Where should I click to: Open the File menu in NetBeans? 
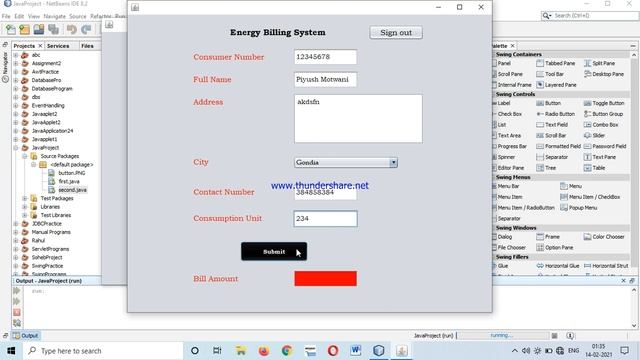6,16
